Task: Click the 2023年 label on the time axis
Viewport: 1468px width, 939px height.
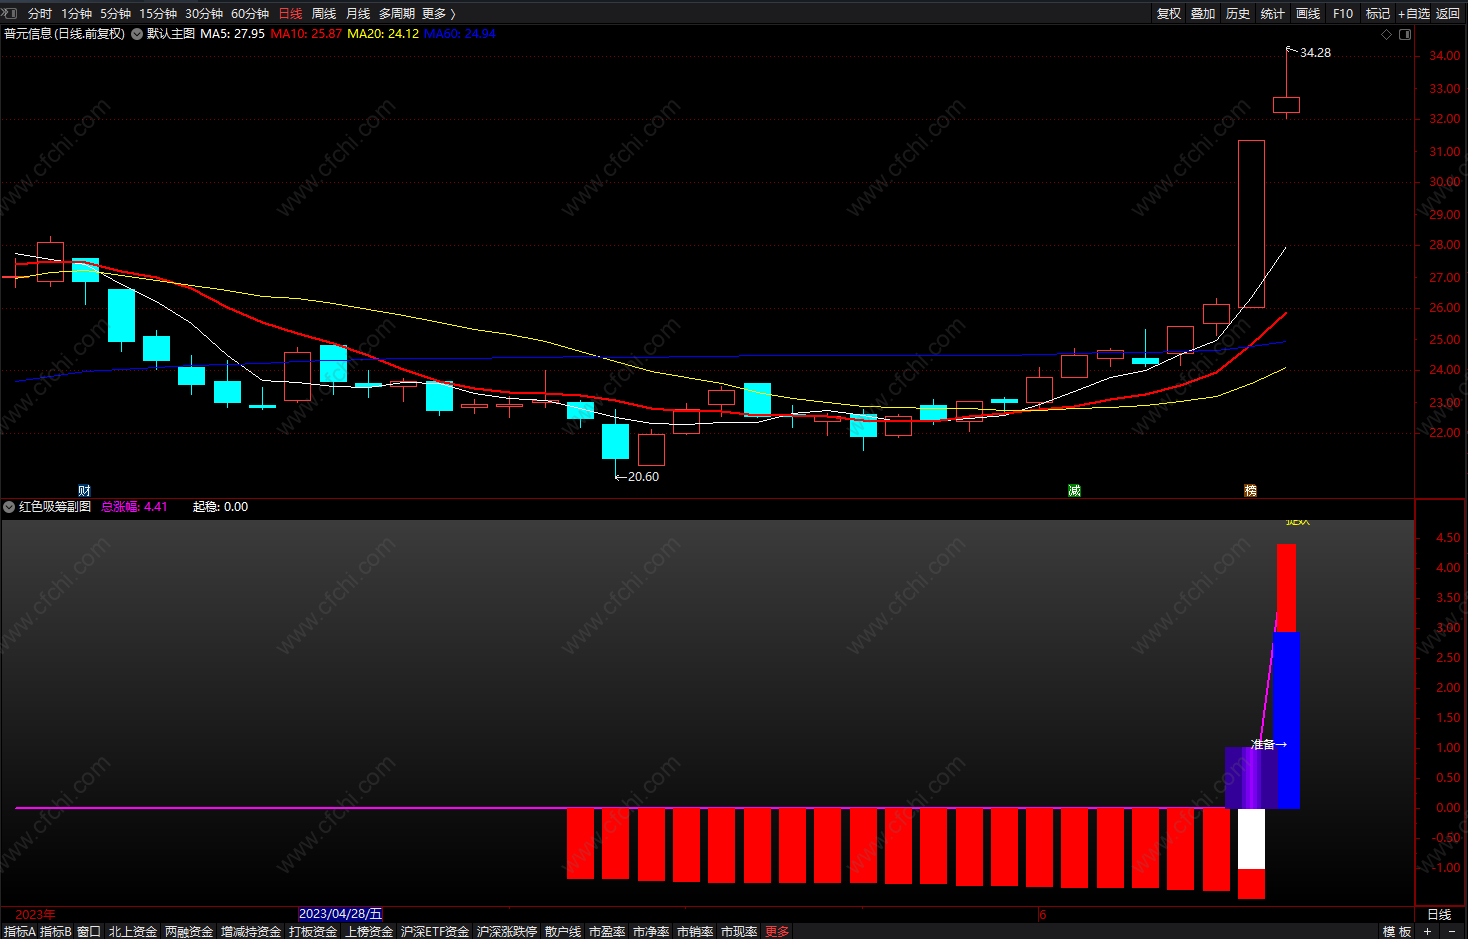Action: click(x=35, y=914)
